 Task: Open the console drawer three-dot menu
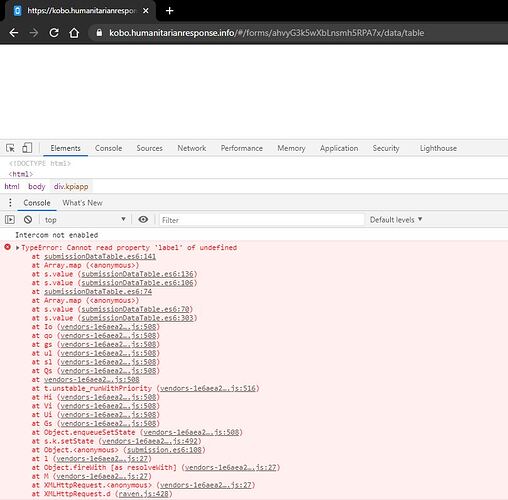(10, 202)
